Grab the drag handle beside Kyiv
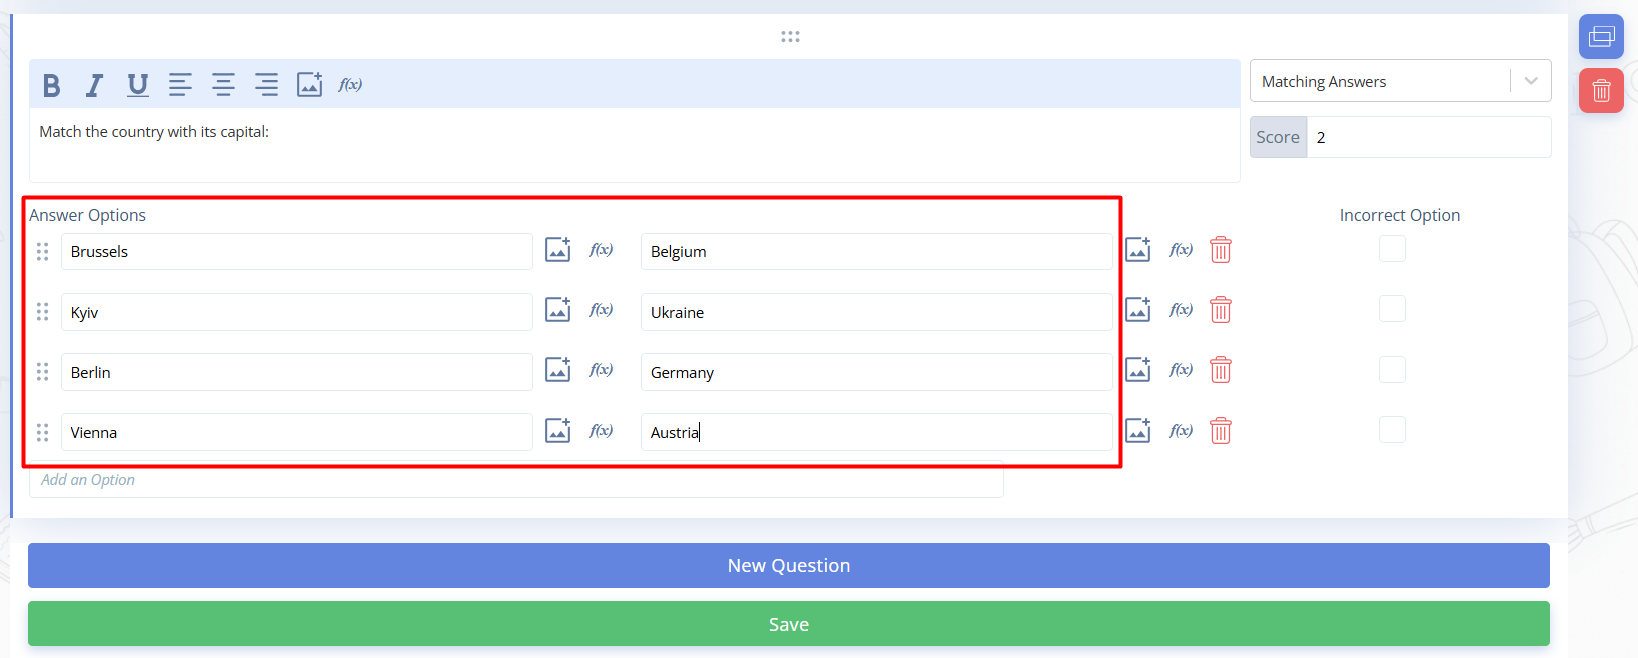The width and height of the screenshot is (1638, 658). click(x=42, y=312)
